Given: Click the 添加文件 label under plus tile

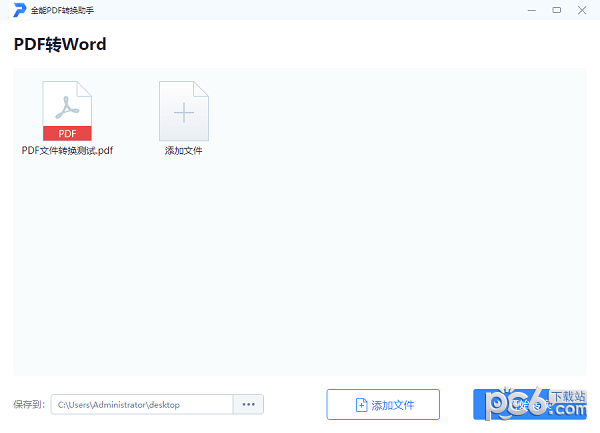Looking at the screenshot, I should tap(184, 151).
